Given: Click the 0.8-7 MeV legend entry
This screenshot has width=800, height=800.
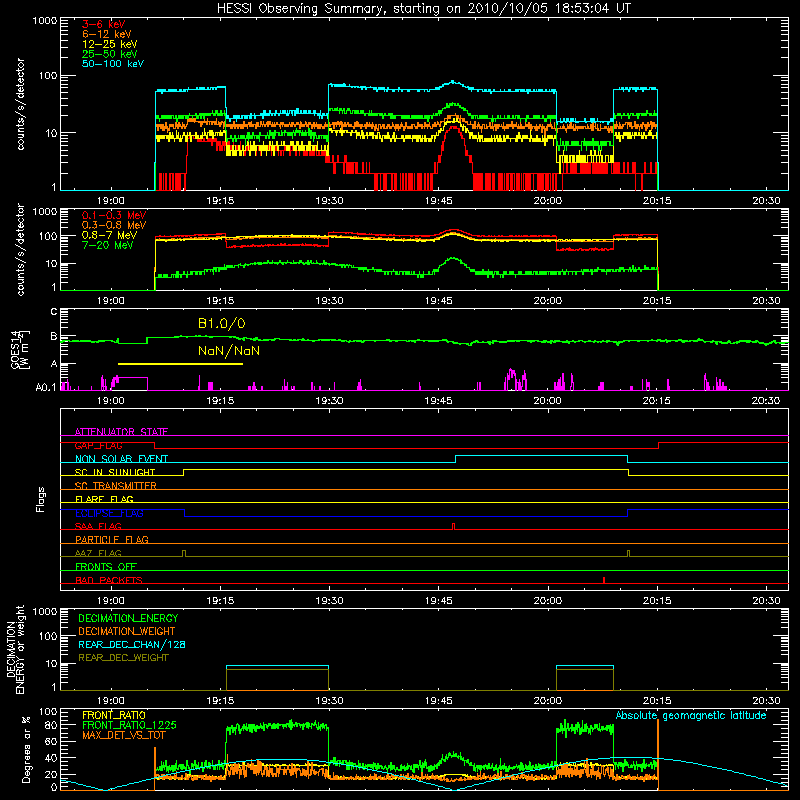Looking at the screenshot, I should [x=109, y=235].
